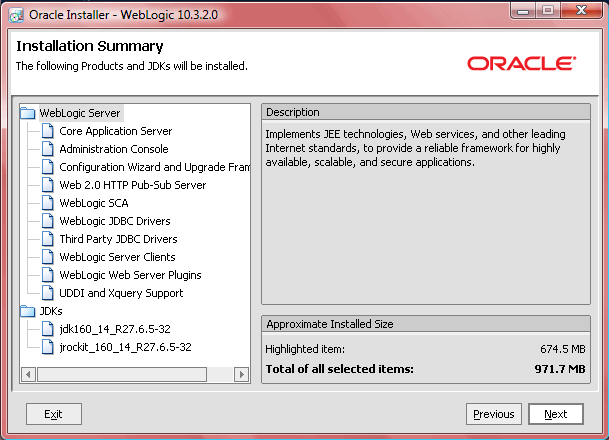Select WebLogic Web Server Plugins item
The width and height of the screenshot is (609, 440).
(x=130, y=275)
